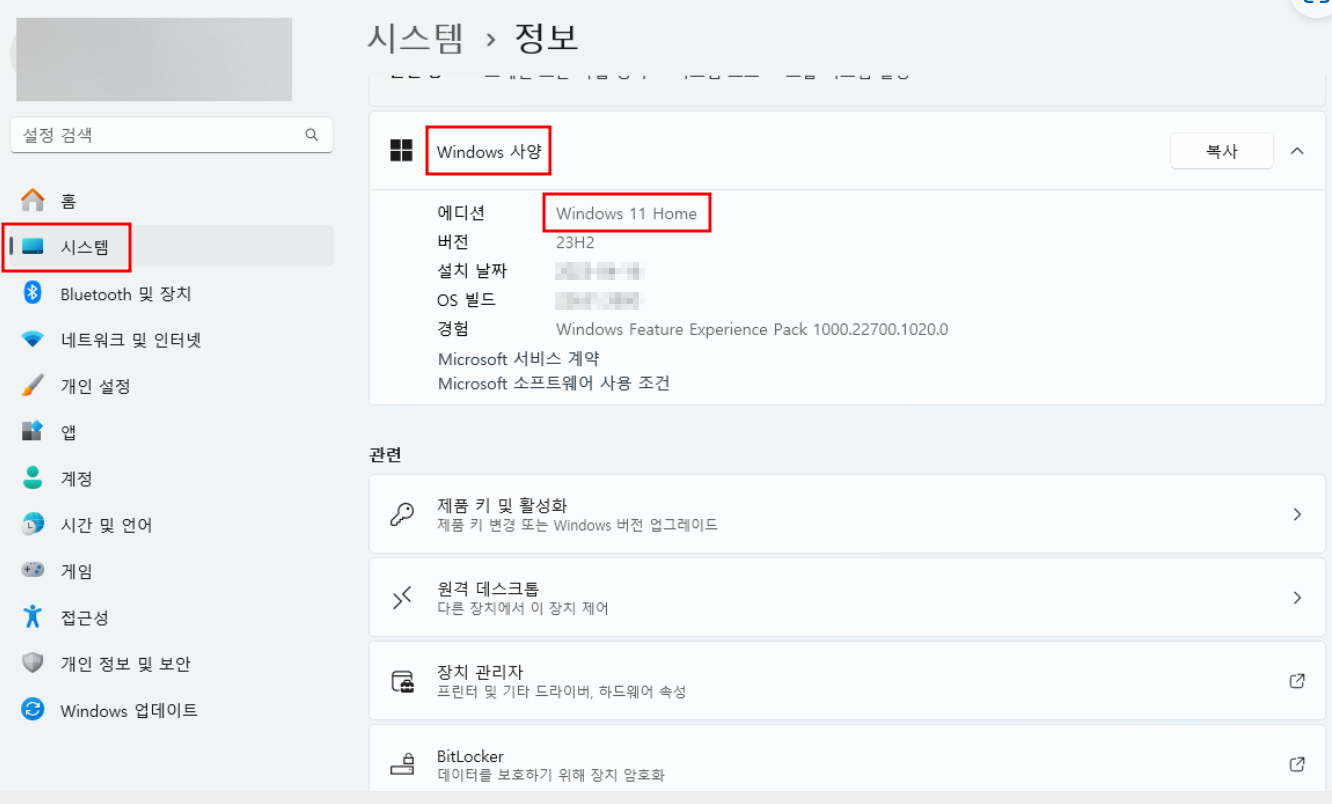Click the Windows 사양 heading text
Viewport: 1332px width, 804px height.
coord(489,152)
